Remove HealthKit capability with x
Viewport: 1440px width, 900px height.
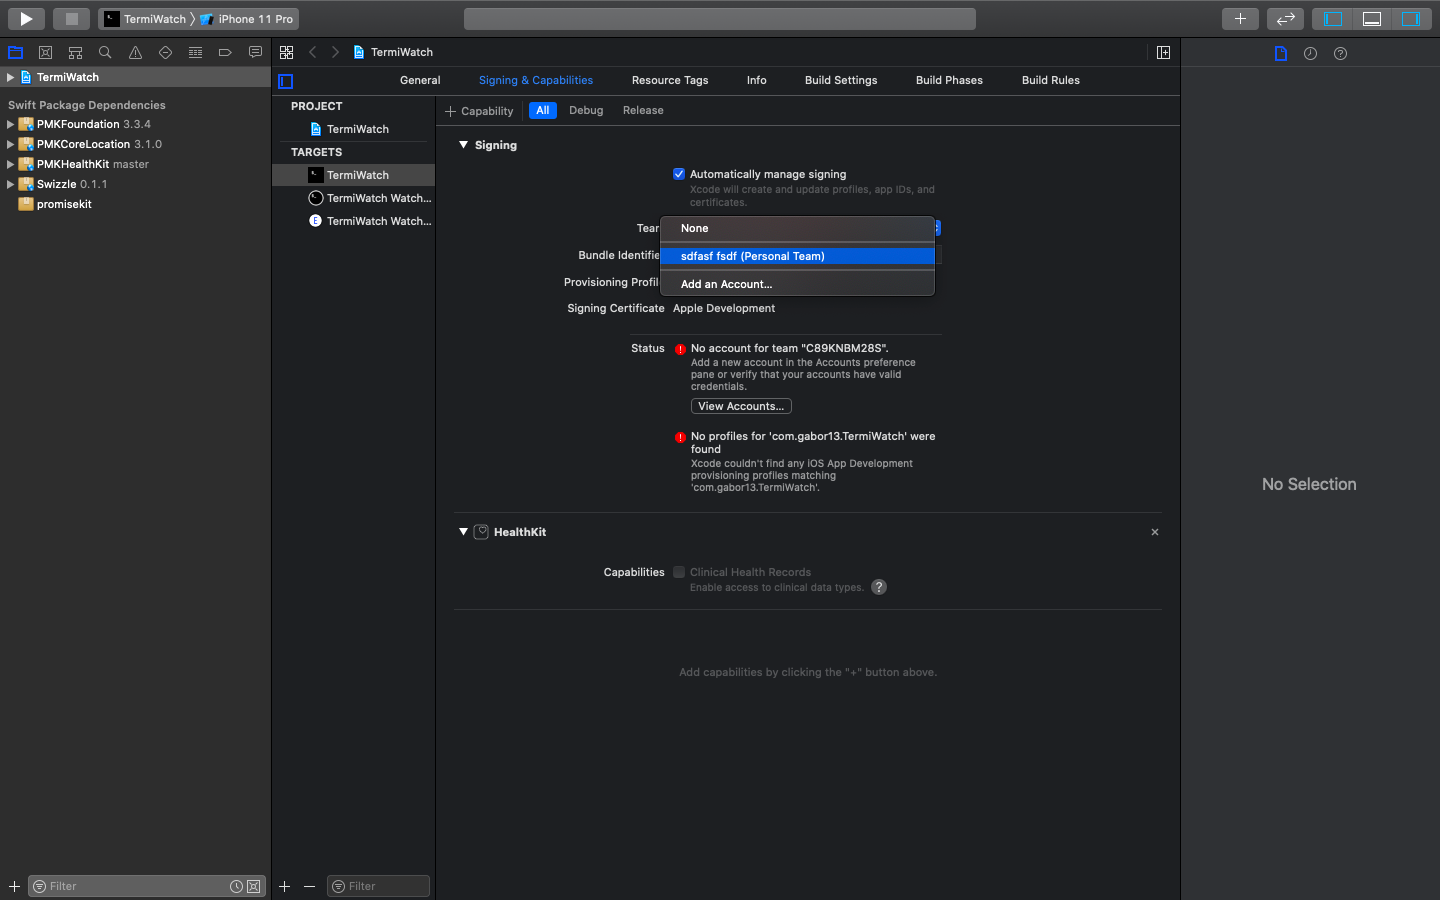(x=1155, y=532)
